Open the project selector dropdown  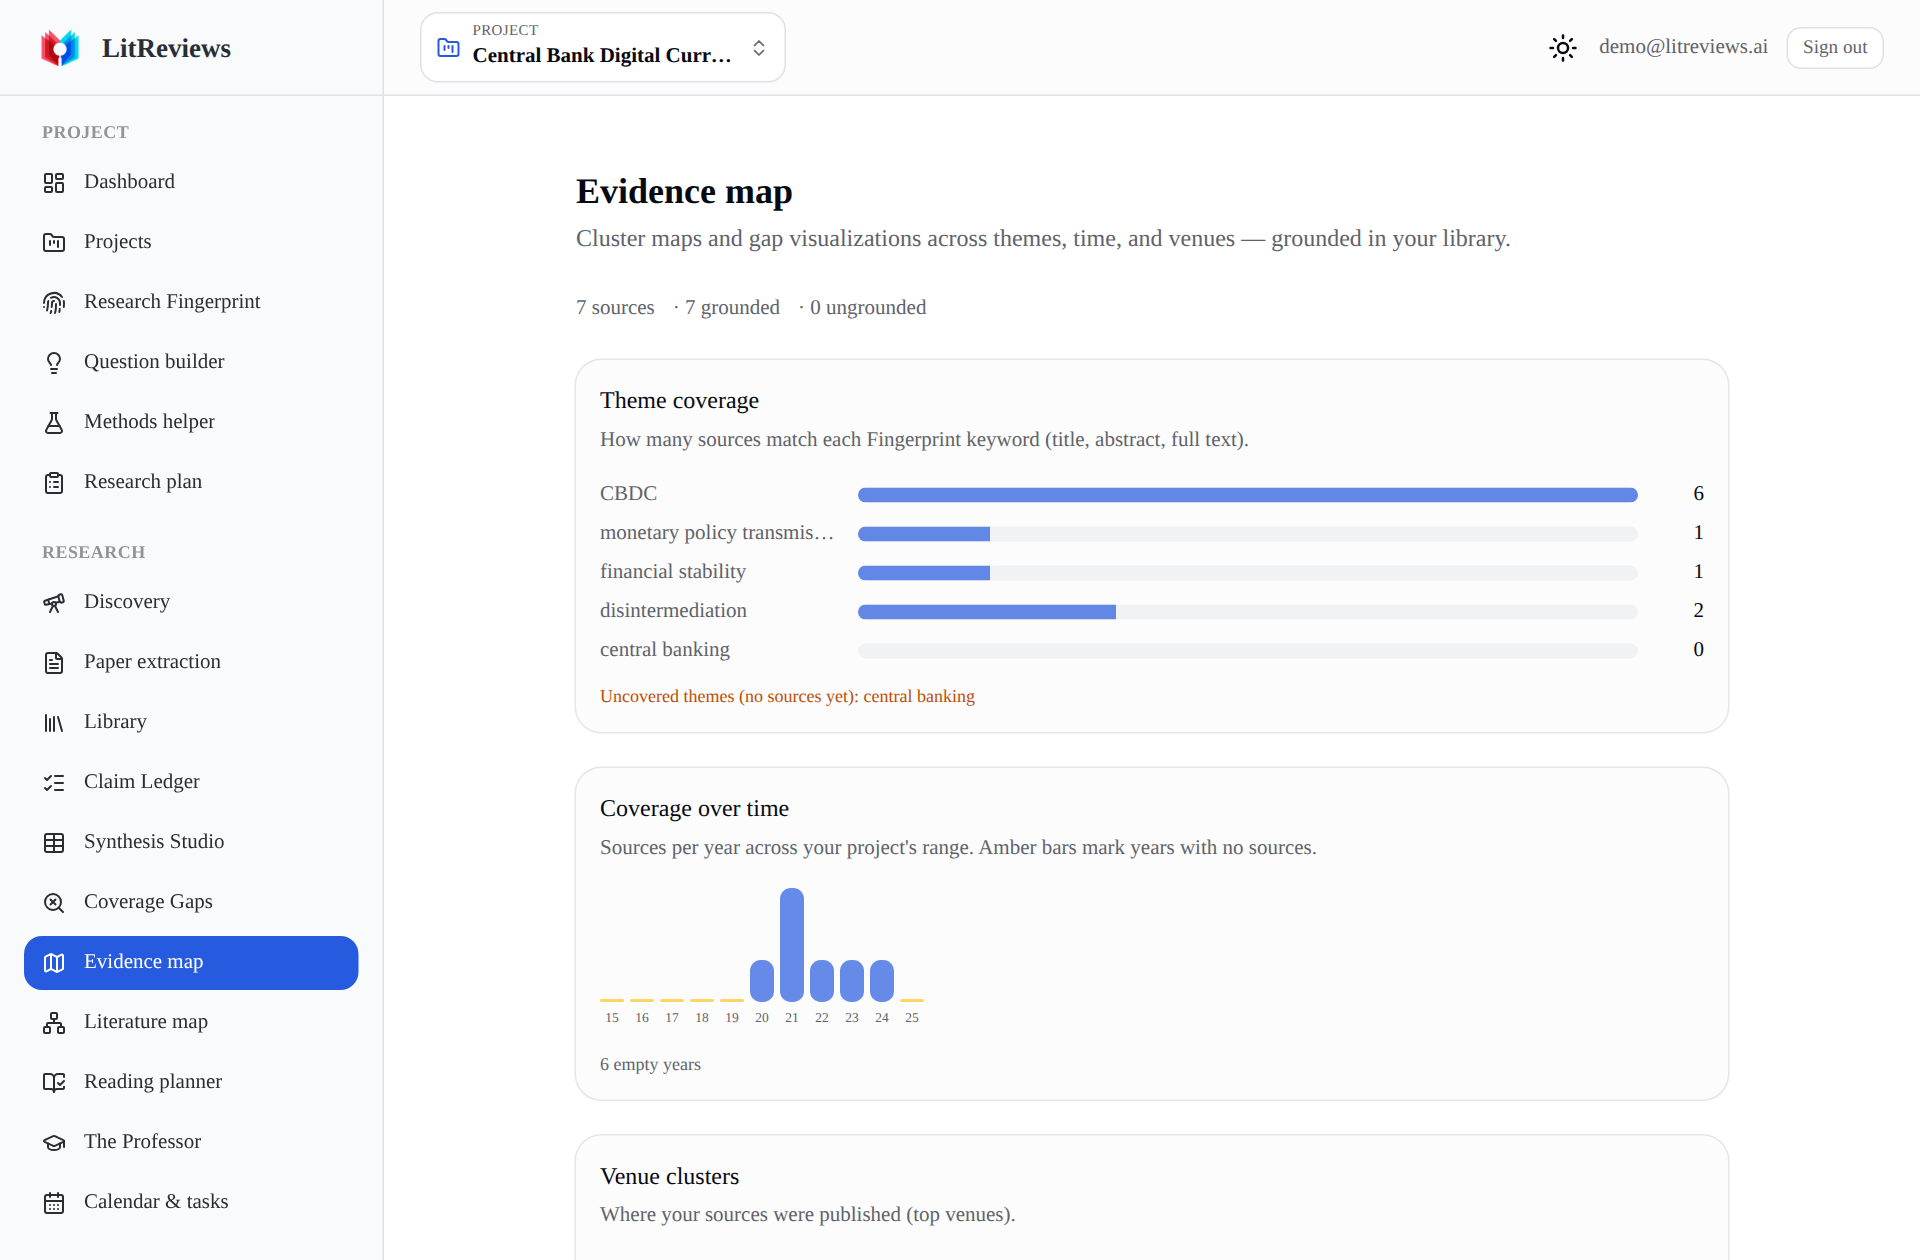(x=603, y=47)
